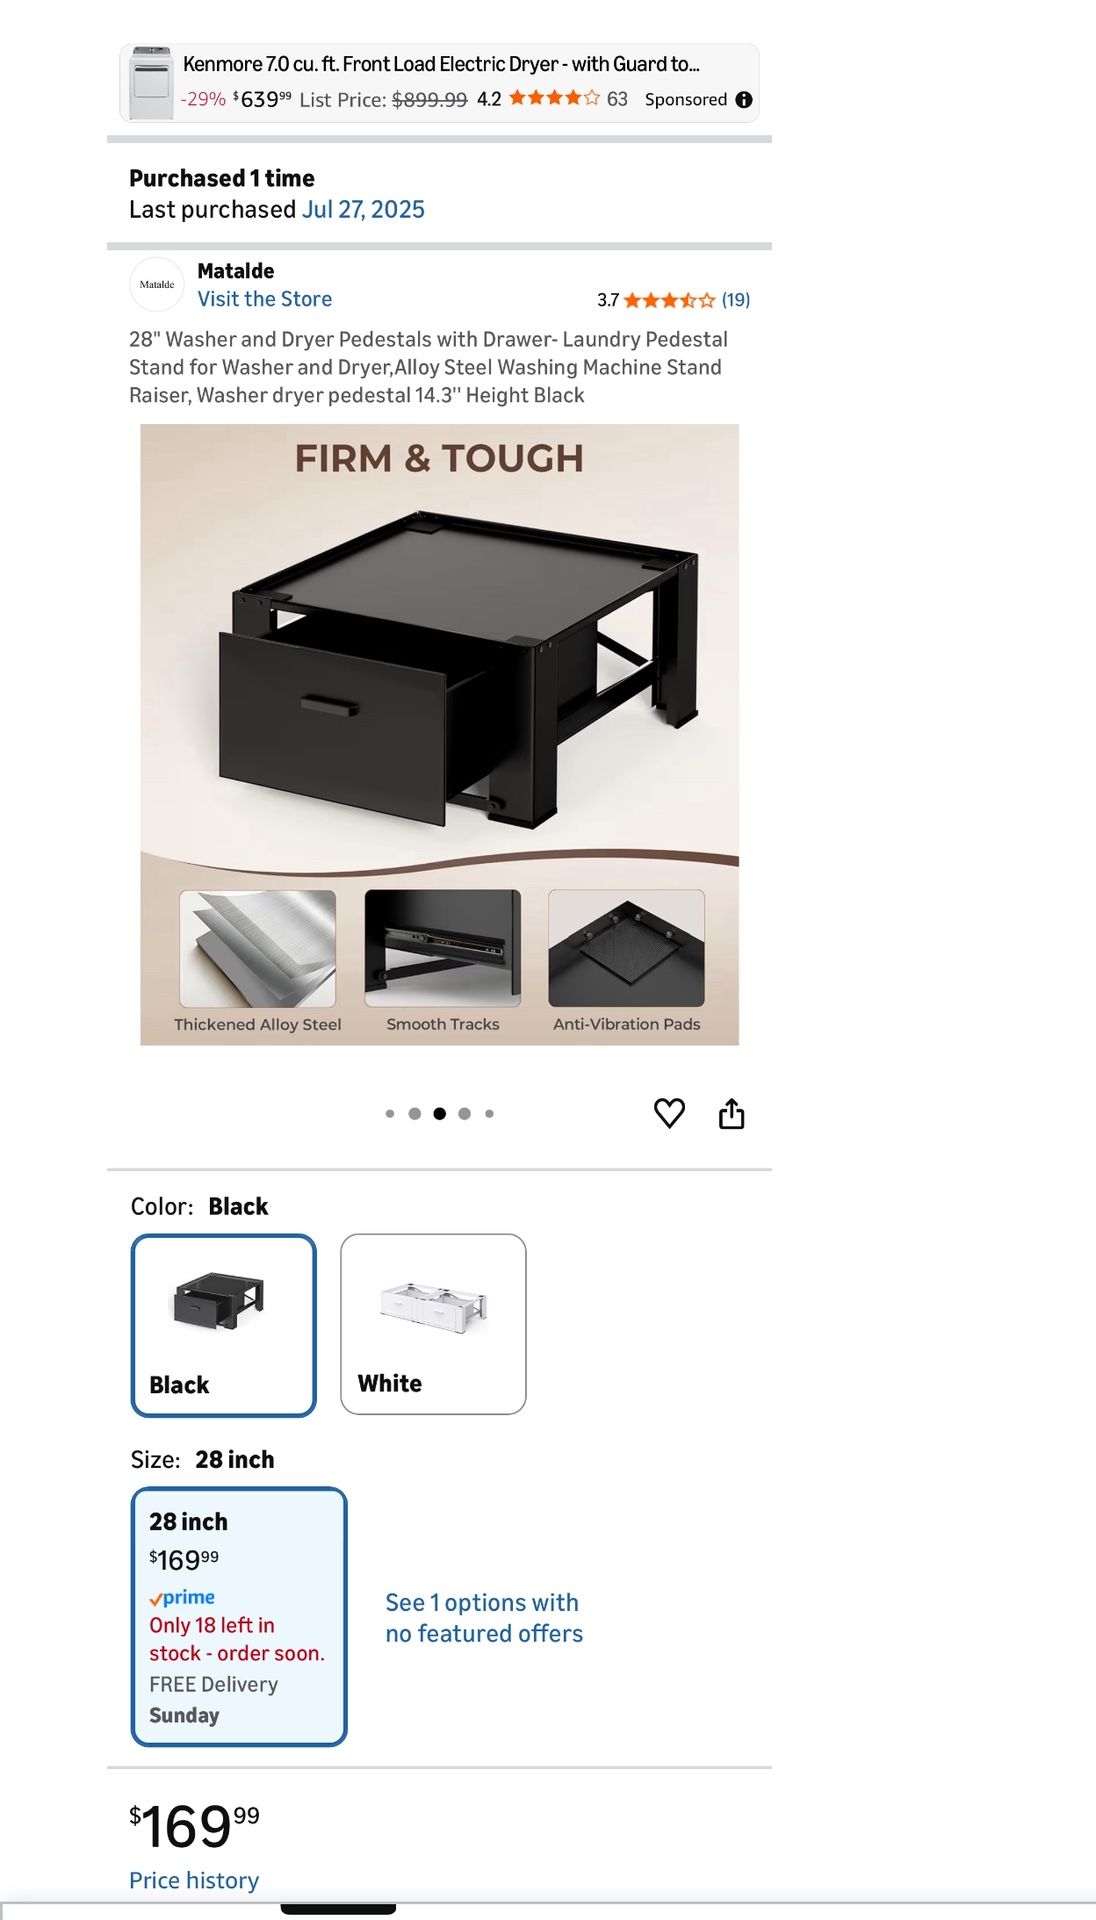Tap the share icon
The image size is (1096, 1920).
732,1113
